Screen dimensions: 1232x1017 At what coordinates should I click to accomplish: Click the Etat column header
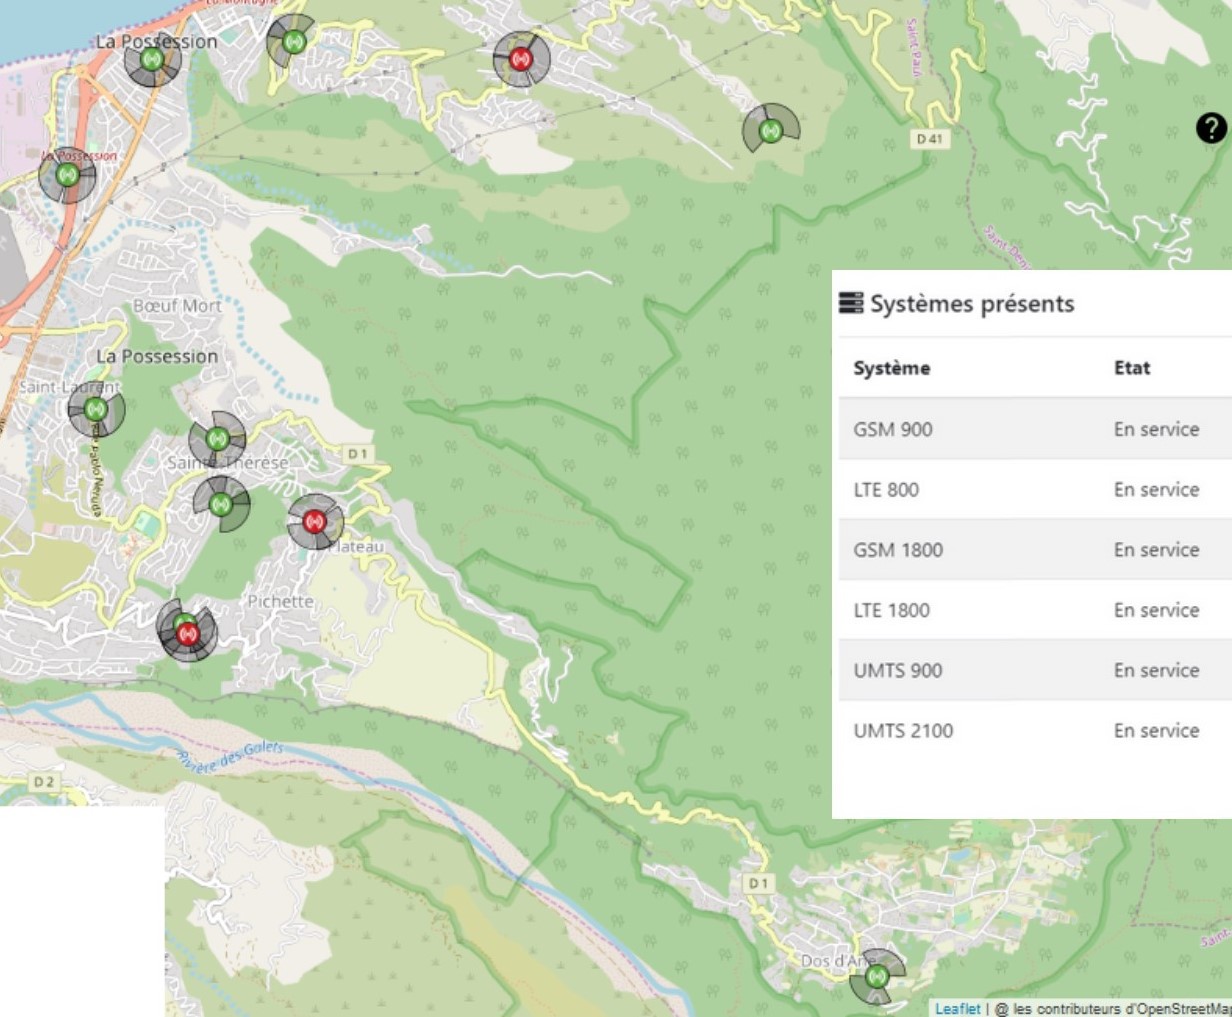[x=1132, y=368]
